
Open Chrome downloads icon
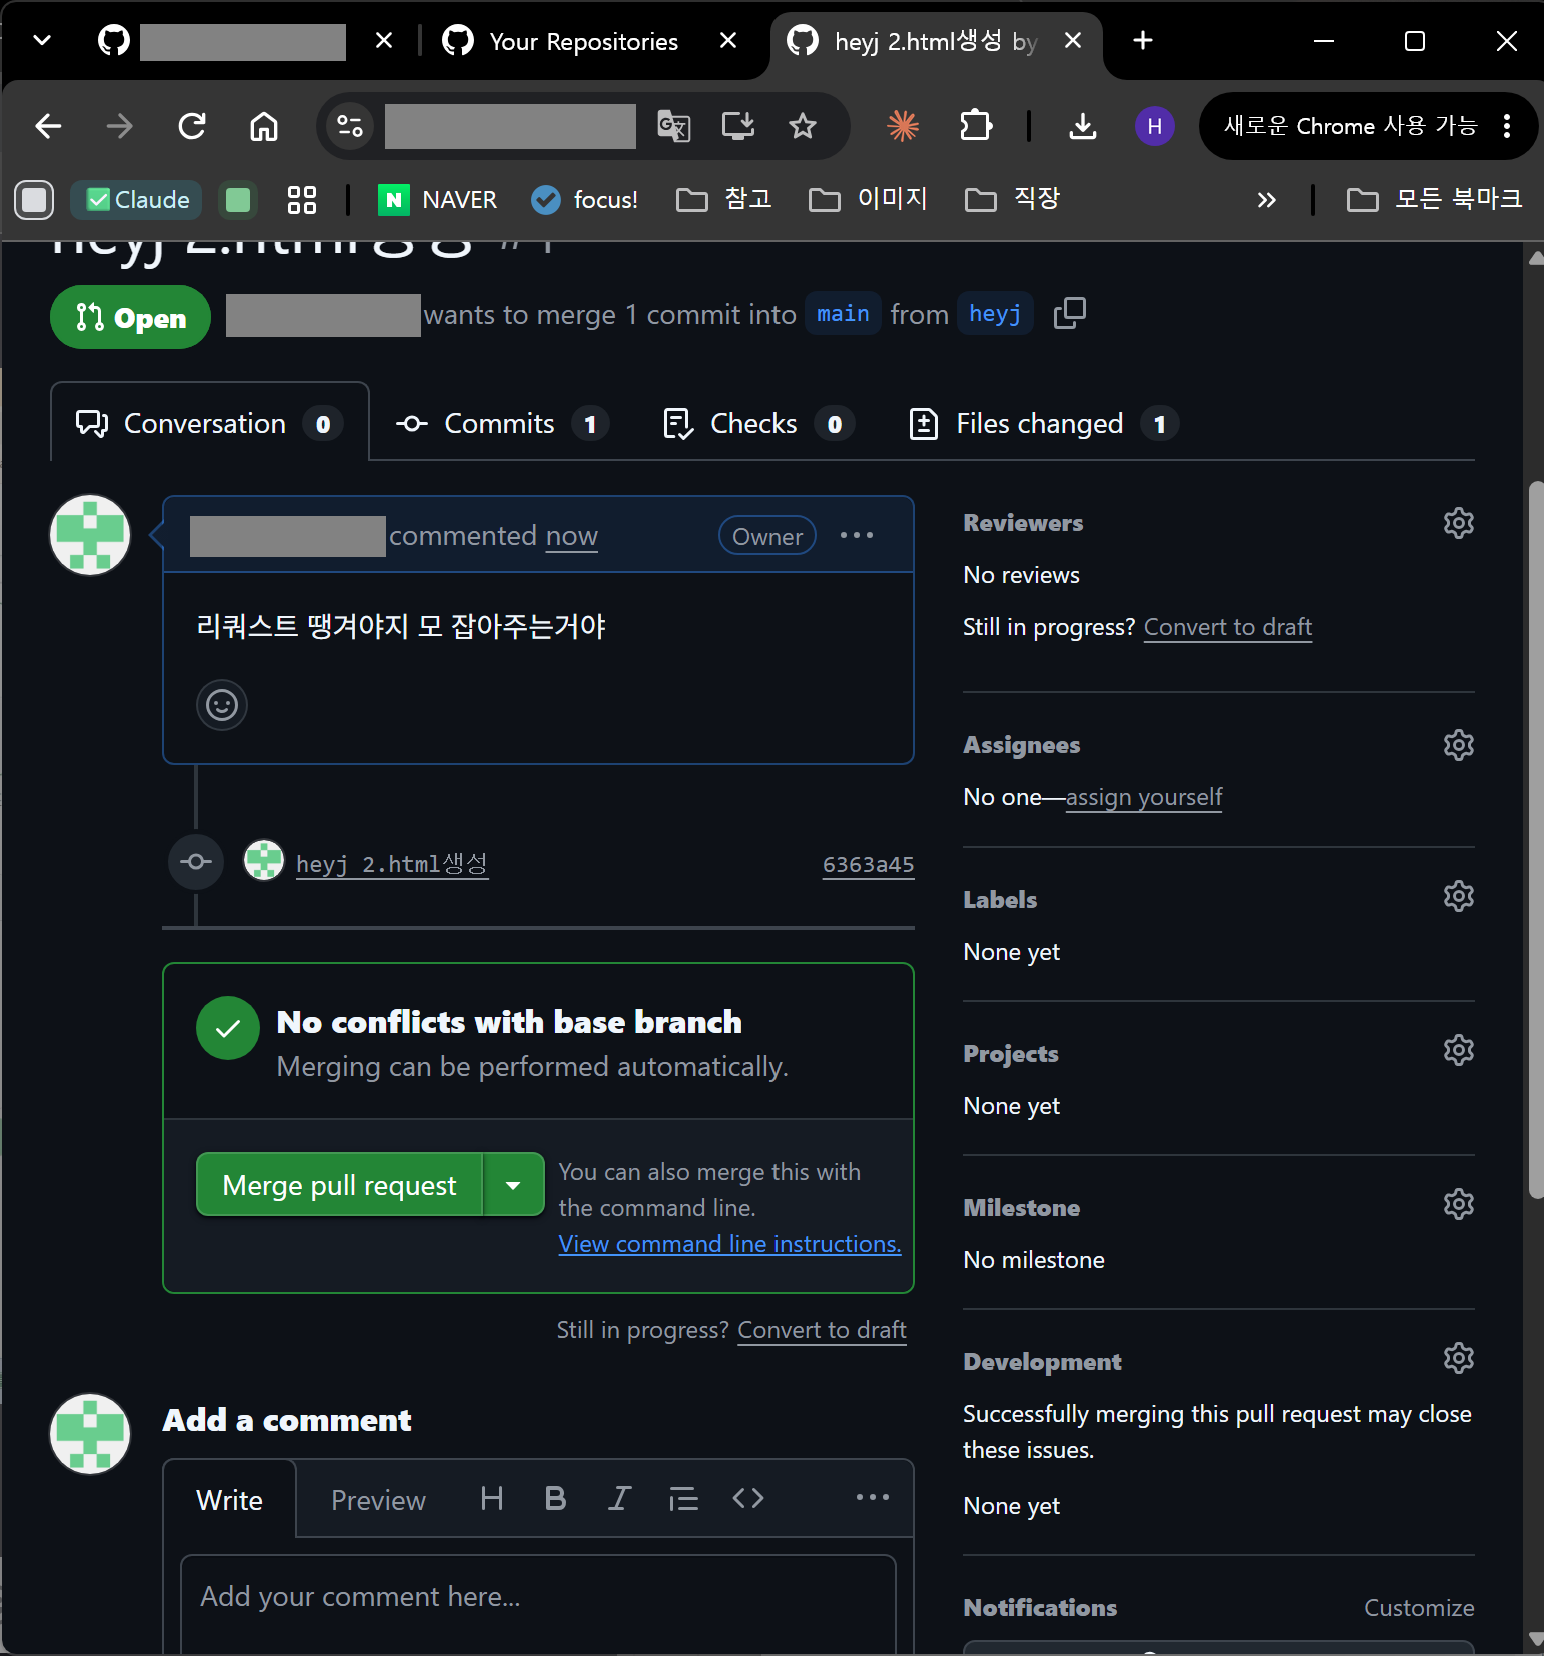[1082, 126]
